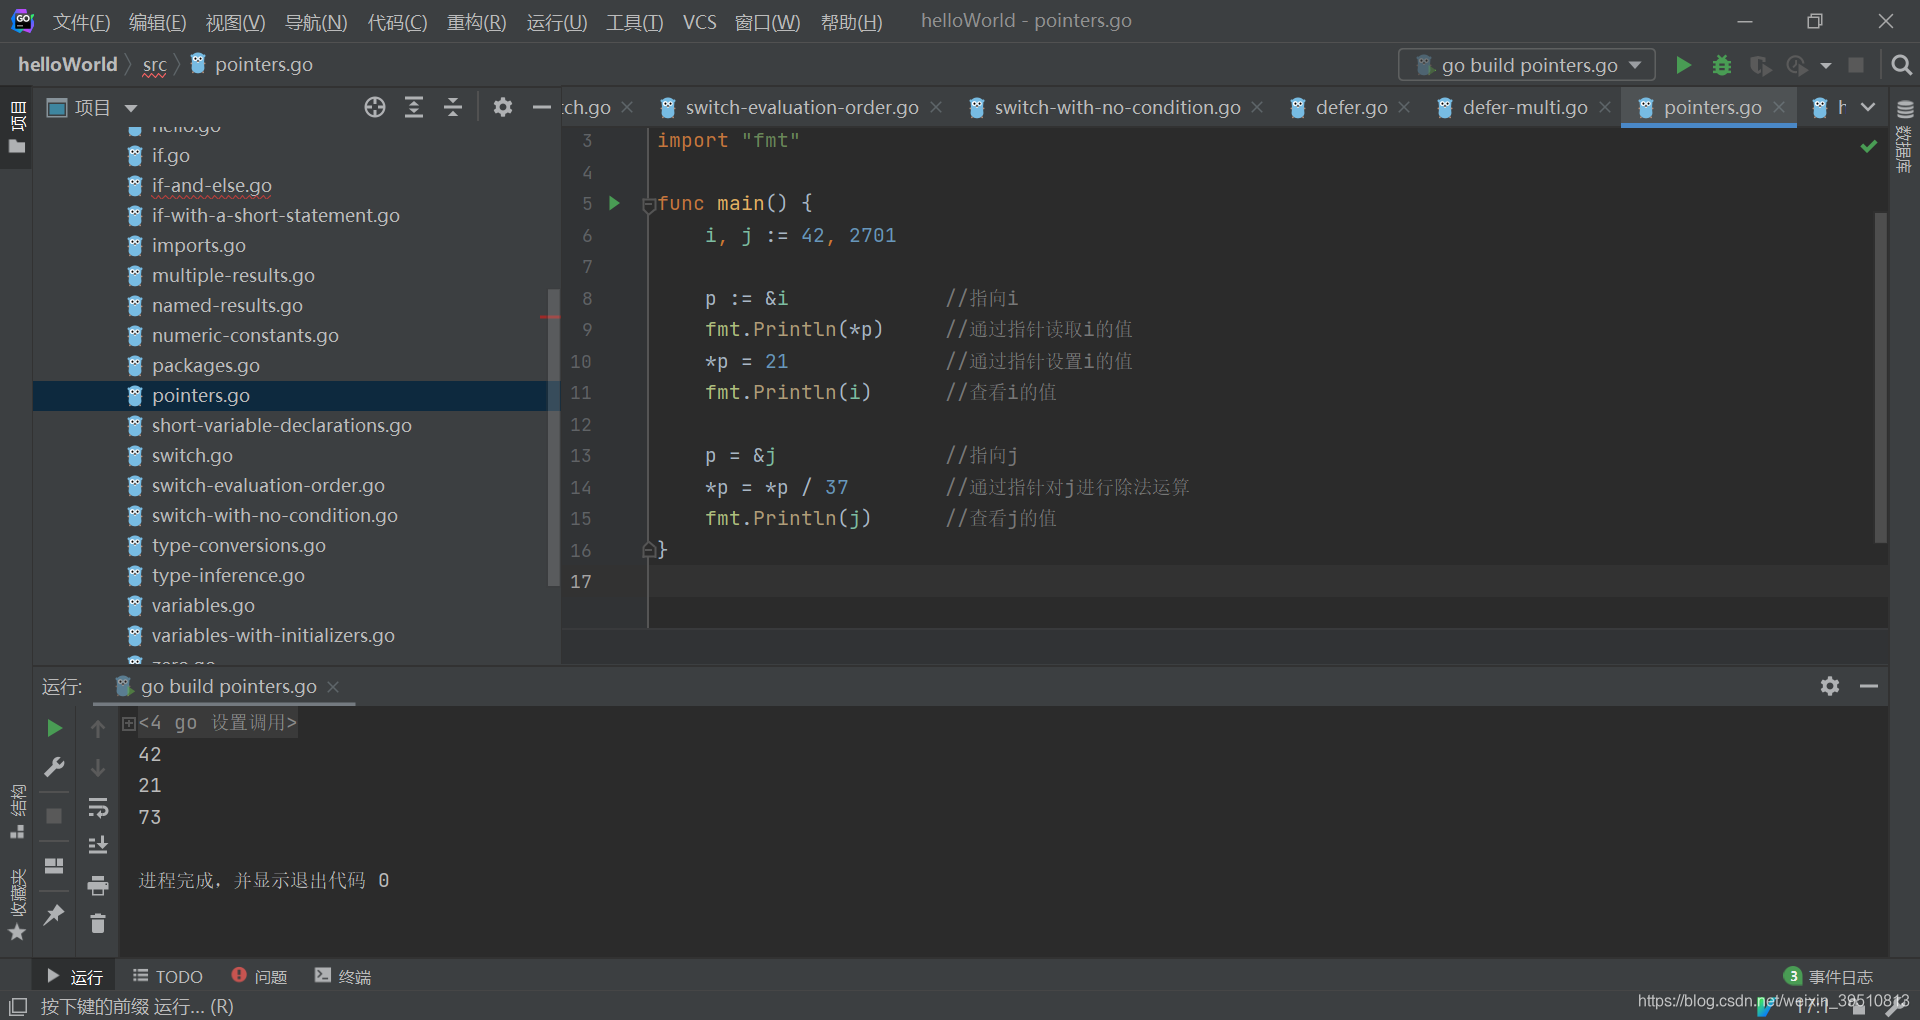The width and height of the screenshot is (1920, 1020).
Task: Open project panel settings gear
Action: (503, 107)
